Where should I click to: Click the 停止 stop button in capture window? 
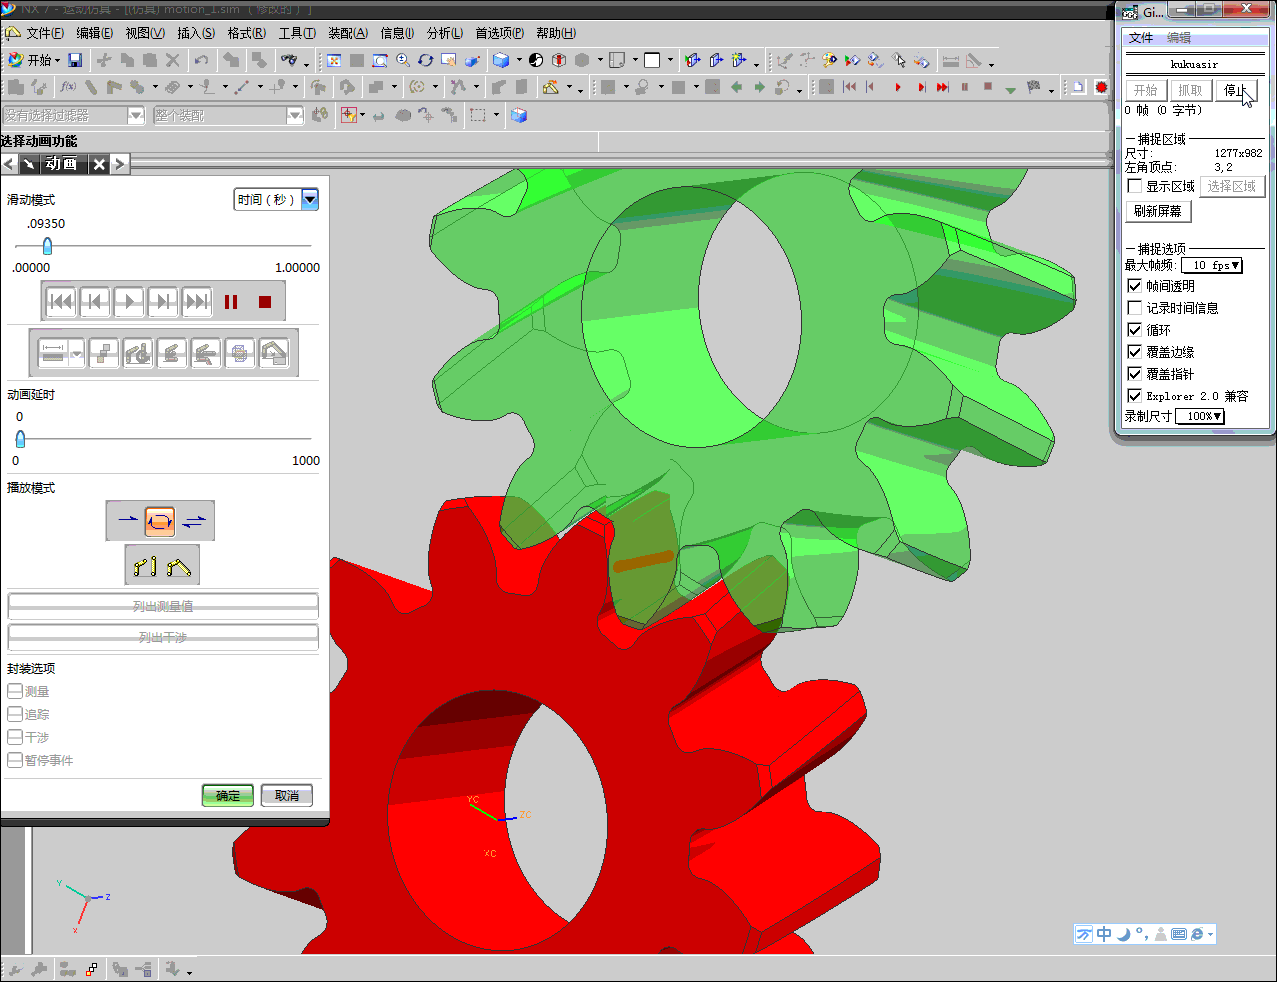point(1237,90)
